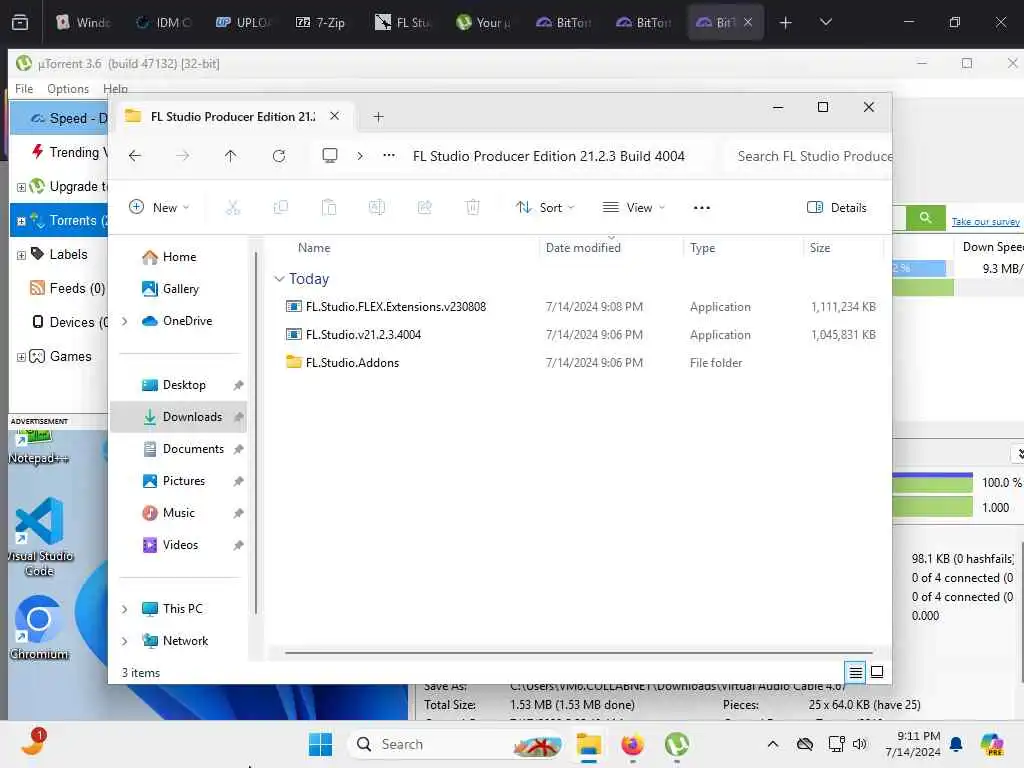Screen dimensions: 1024x768
Task: Click the horizontal scrollbar in file list
Action: pyautogui.click(x=579, y=652)
